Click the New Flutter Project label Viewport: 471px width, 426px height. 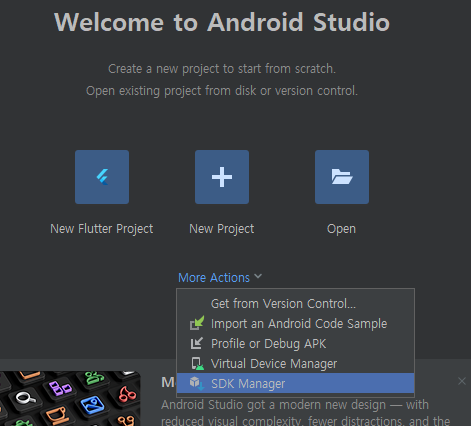tap(102, 229)
